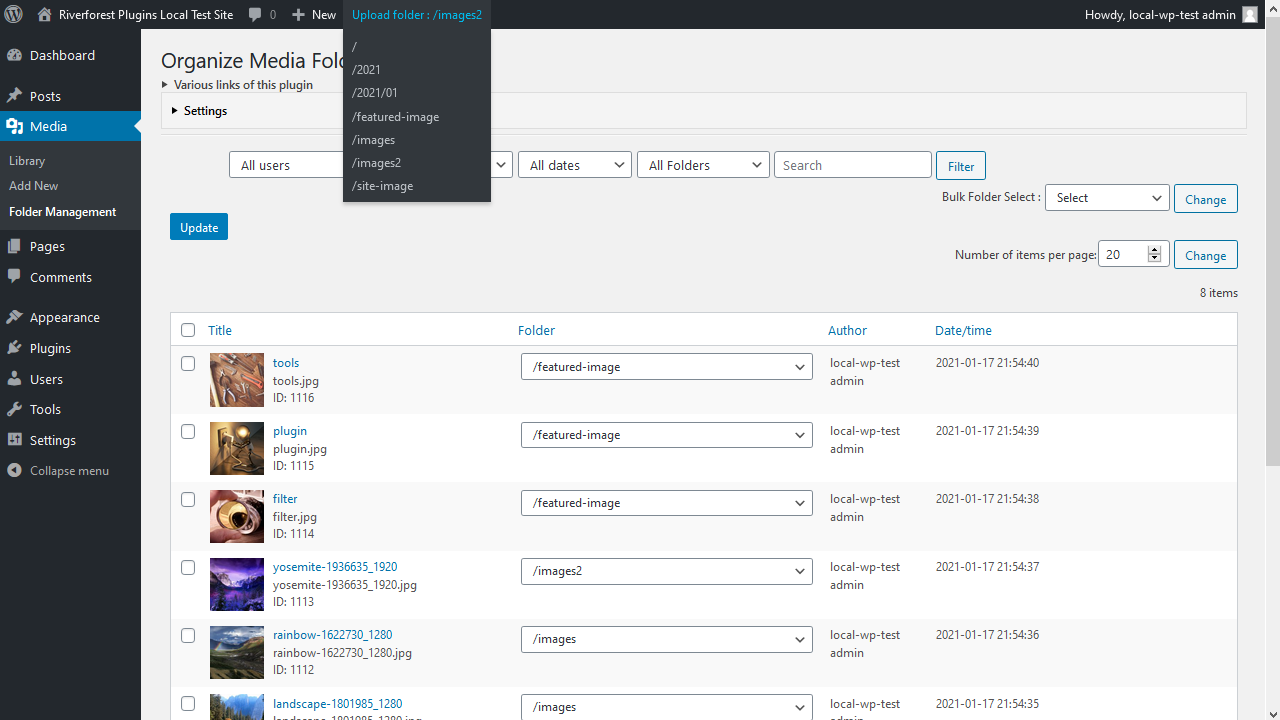The image size is (1280, 720).
Task: Click the Settings sliders icon
Action: click(14, 440)
